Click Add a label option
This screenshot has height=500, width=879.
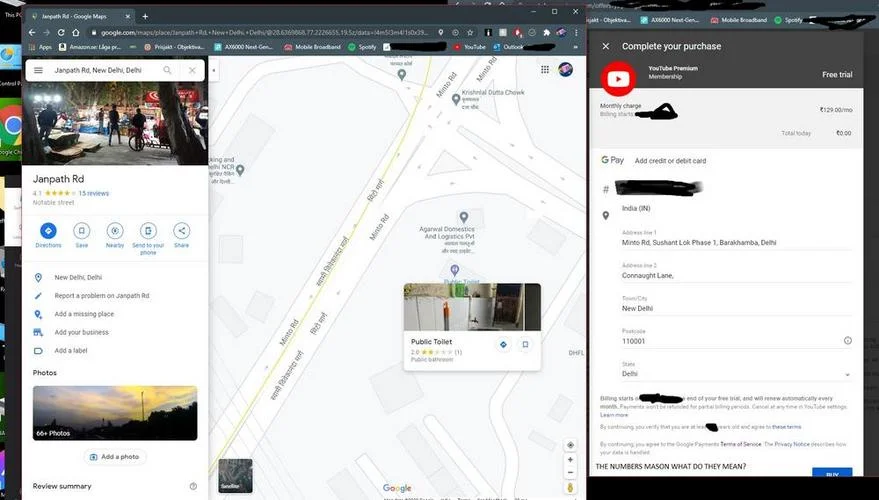tap(115, 350)
